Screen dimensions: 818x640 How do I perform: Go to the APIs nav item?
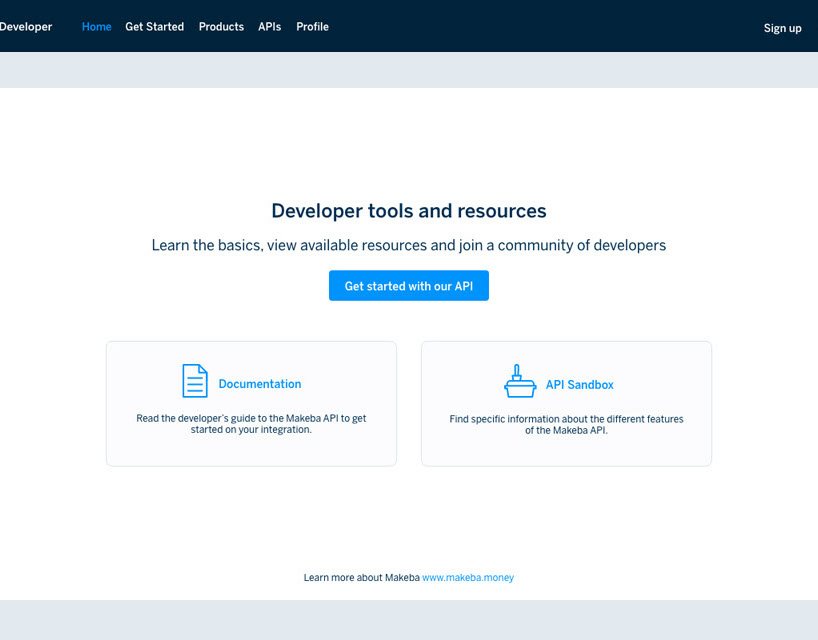coord(270,27)
